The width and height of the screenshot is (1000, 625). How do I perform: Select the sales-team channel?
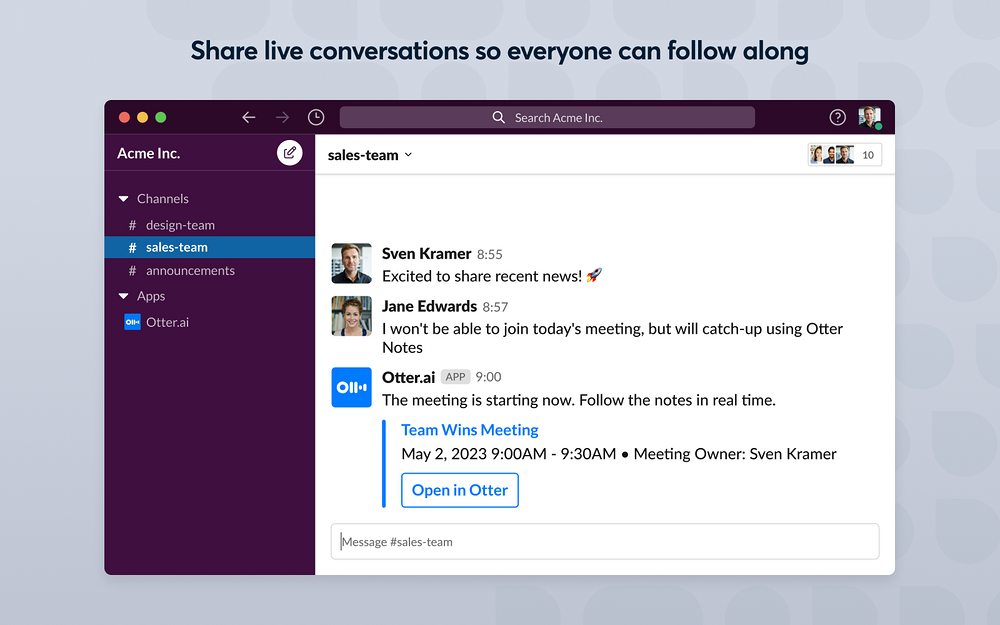pyautogui.click(x=210, y=247)
